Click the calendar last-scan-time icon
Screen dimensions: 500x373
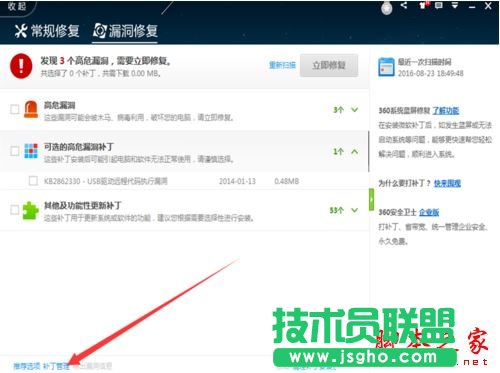[386, 67]
